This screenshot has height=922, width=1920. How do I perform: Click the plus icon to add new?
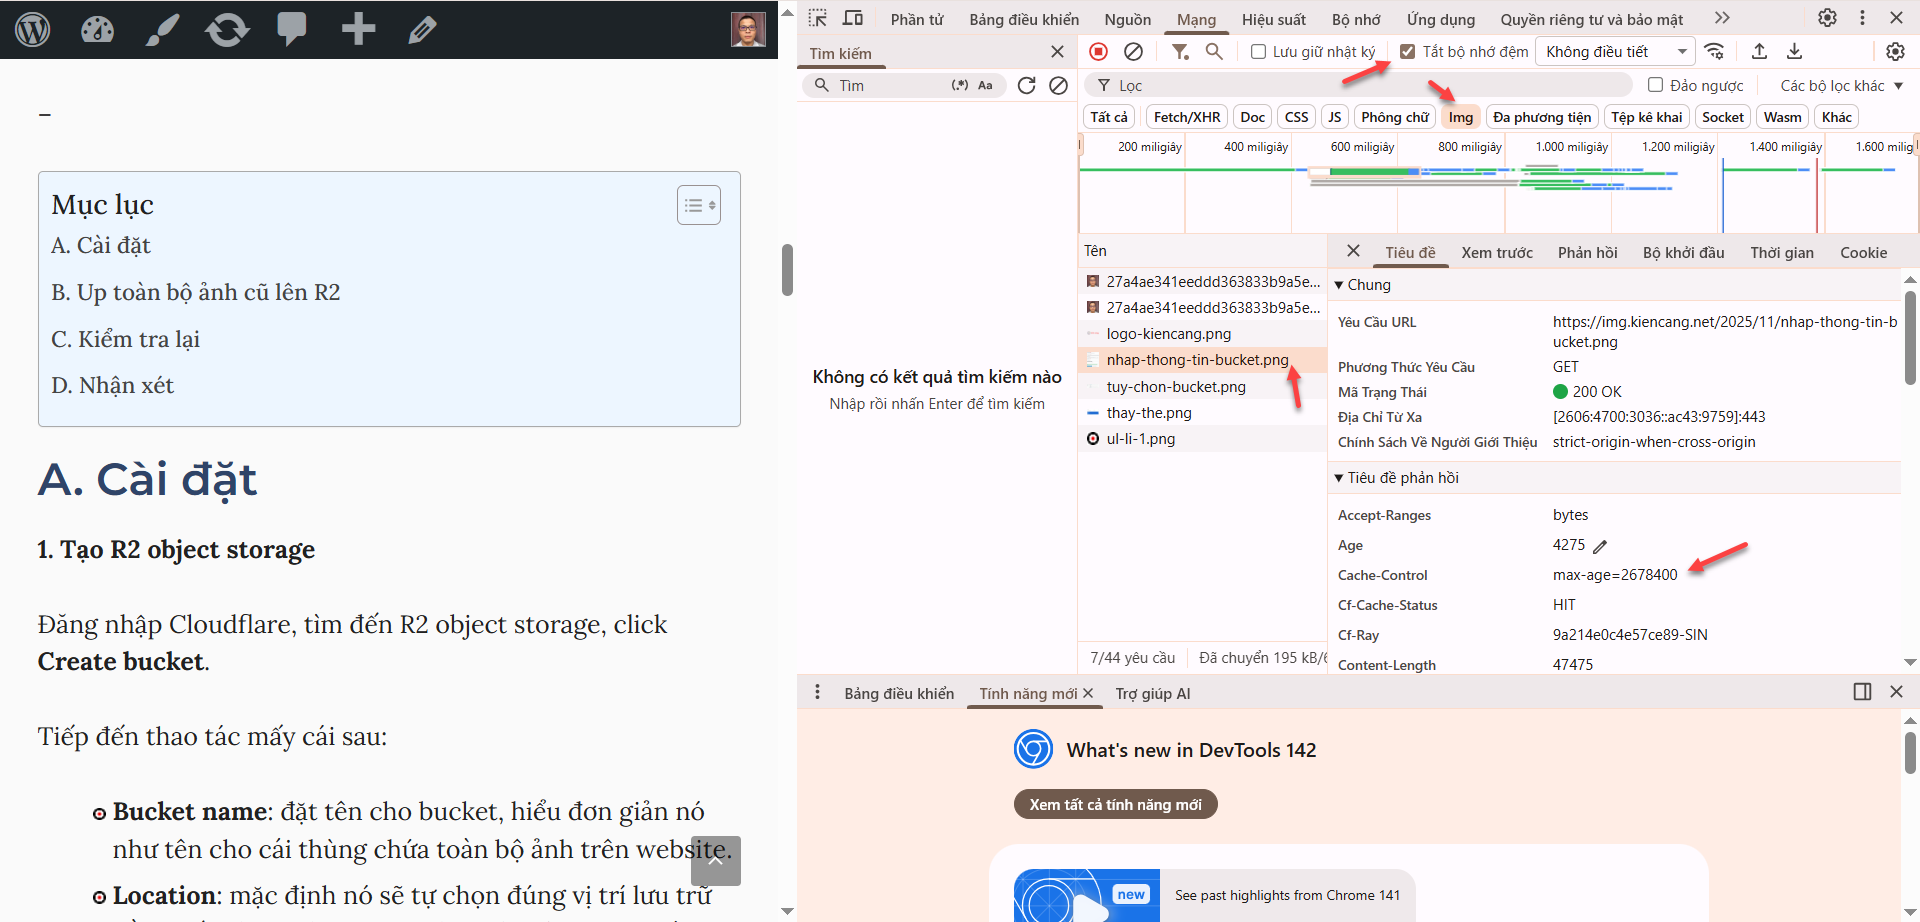[x=358, y=30]
